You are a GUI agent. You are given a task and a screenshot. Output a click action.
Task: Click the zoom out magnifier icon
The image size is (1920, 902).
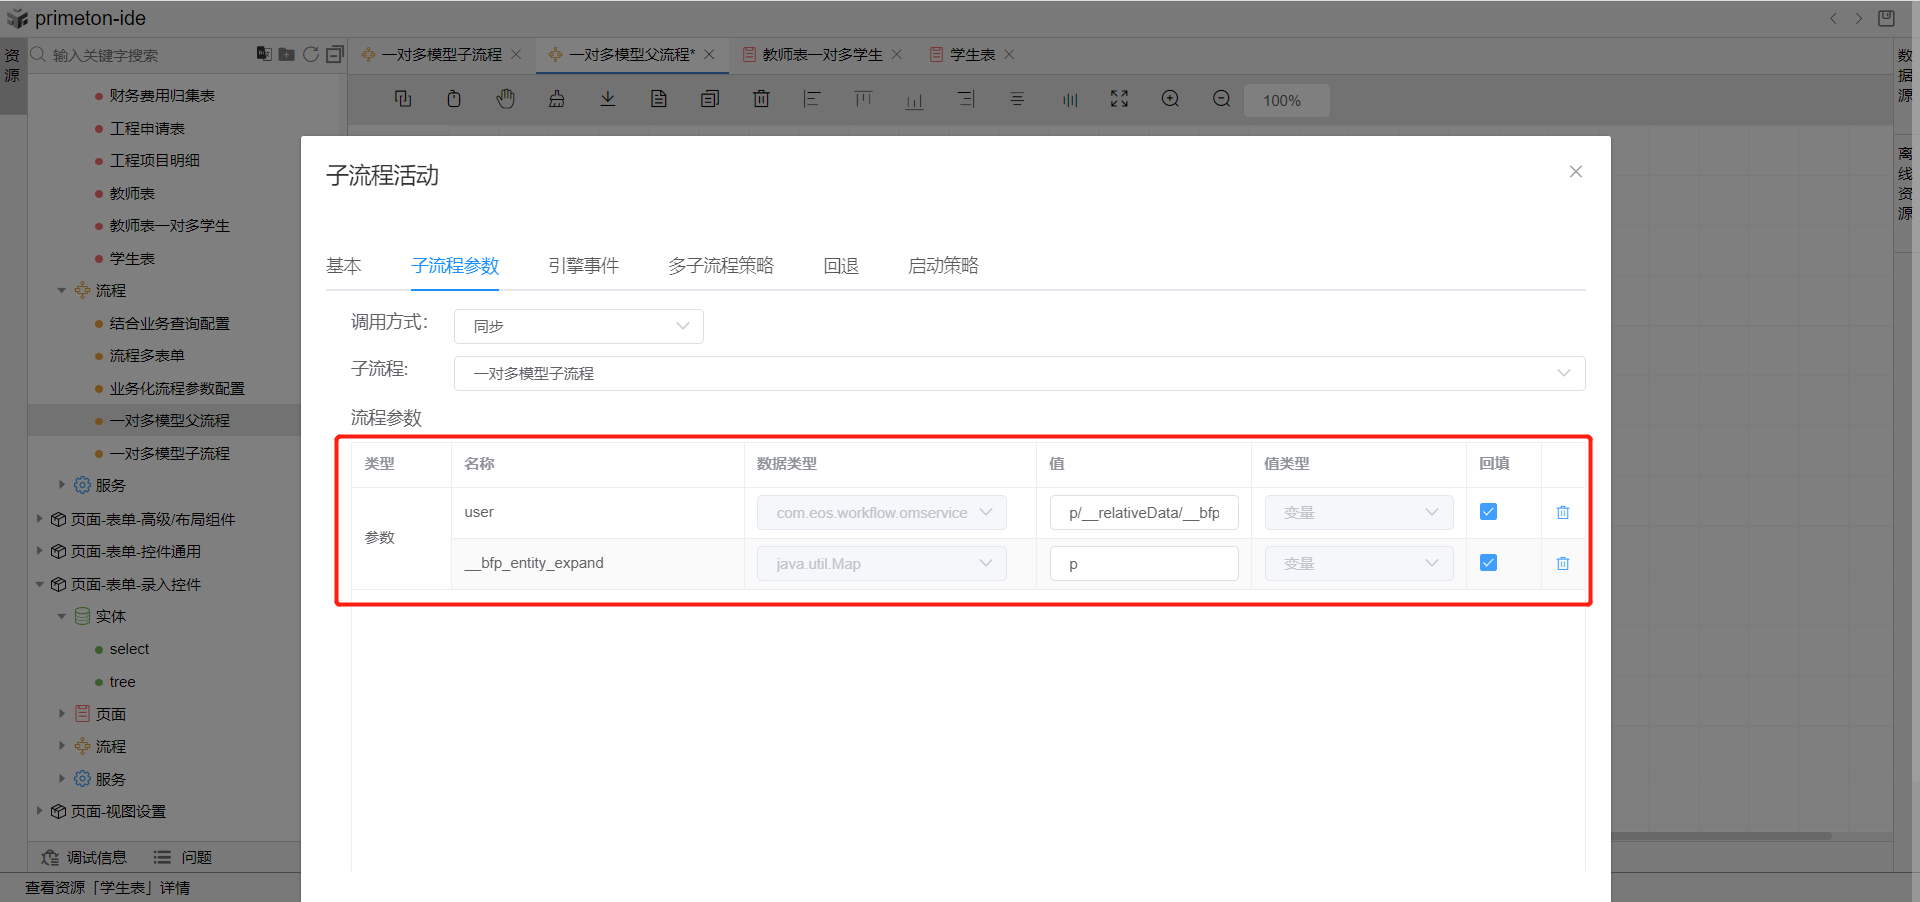(1221, 99)
